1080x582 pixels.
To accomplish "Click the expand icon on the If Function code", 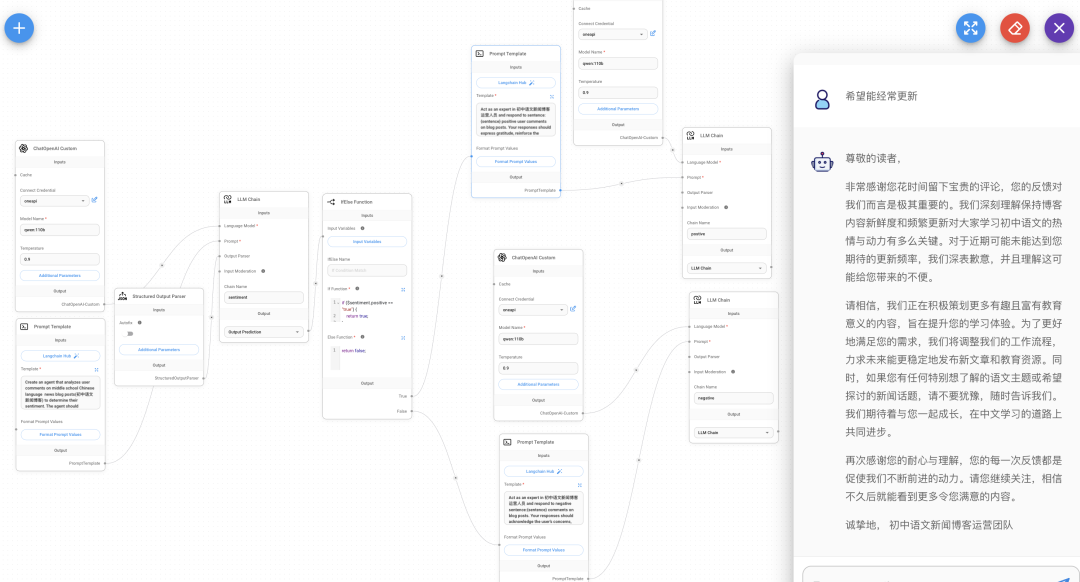I will [x=403, y=289].
